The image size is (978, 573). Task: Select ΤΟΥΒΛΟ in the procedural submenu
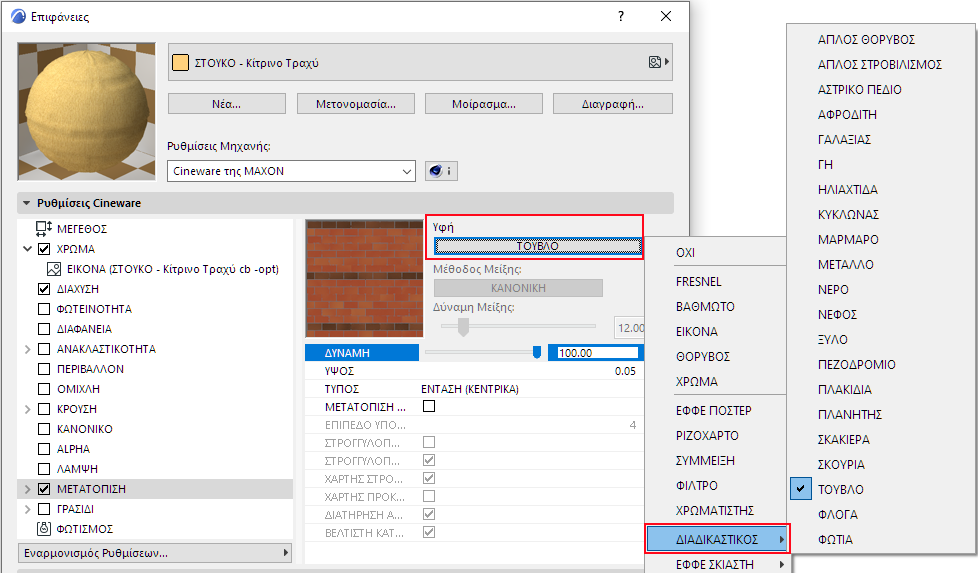[x=840, y=489]
